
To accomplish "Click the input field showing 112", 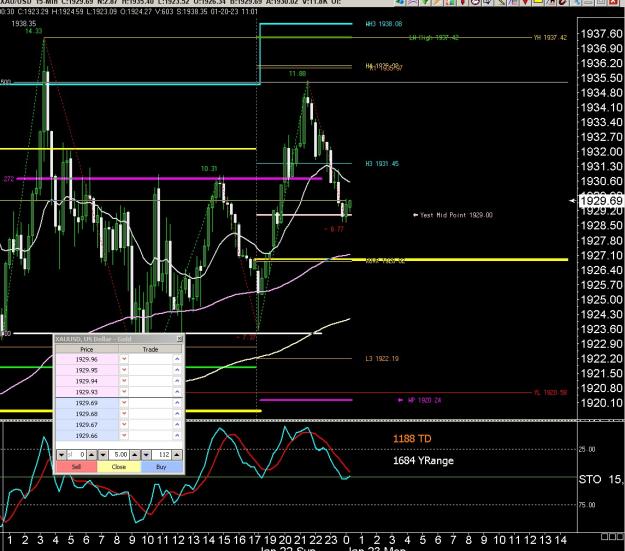I will point(161,455).
